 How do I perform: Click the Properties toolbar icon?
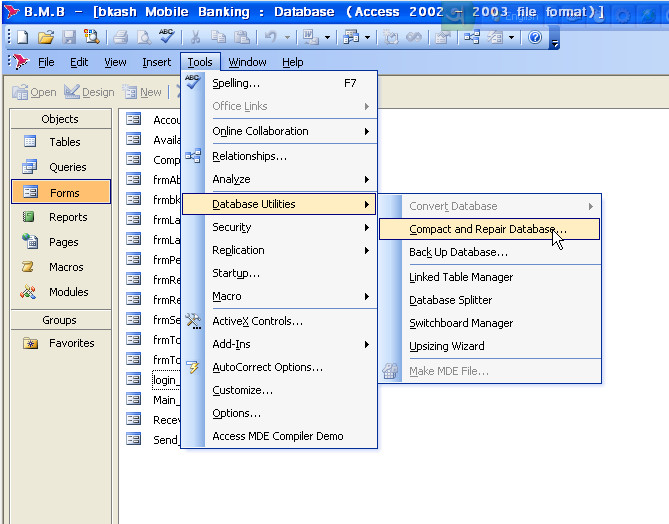tap(442, 38)
